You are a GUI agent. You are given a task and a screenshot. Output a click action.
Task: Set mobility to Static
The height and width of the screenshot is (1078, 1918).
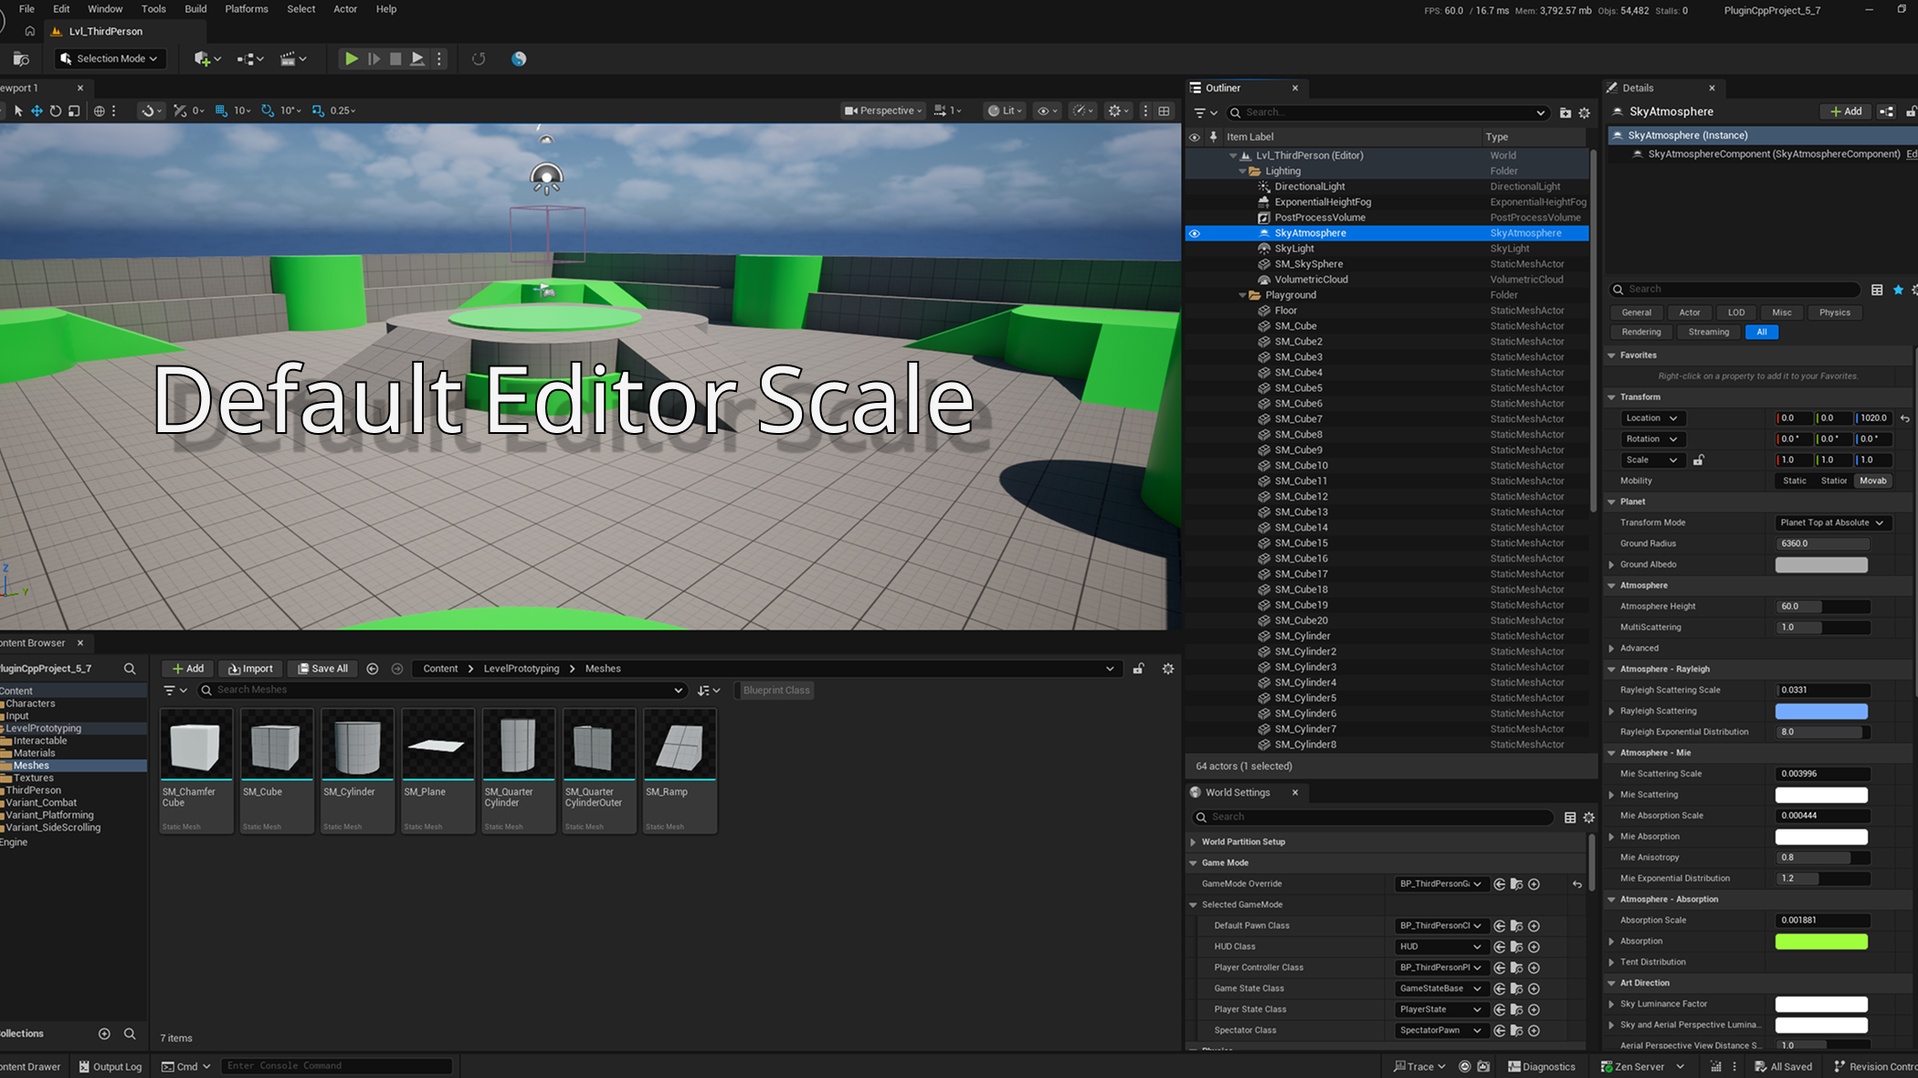point(1794,481)
